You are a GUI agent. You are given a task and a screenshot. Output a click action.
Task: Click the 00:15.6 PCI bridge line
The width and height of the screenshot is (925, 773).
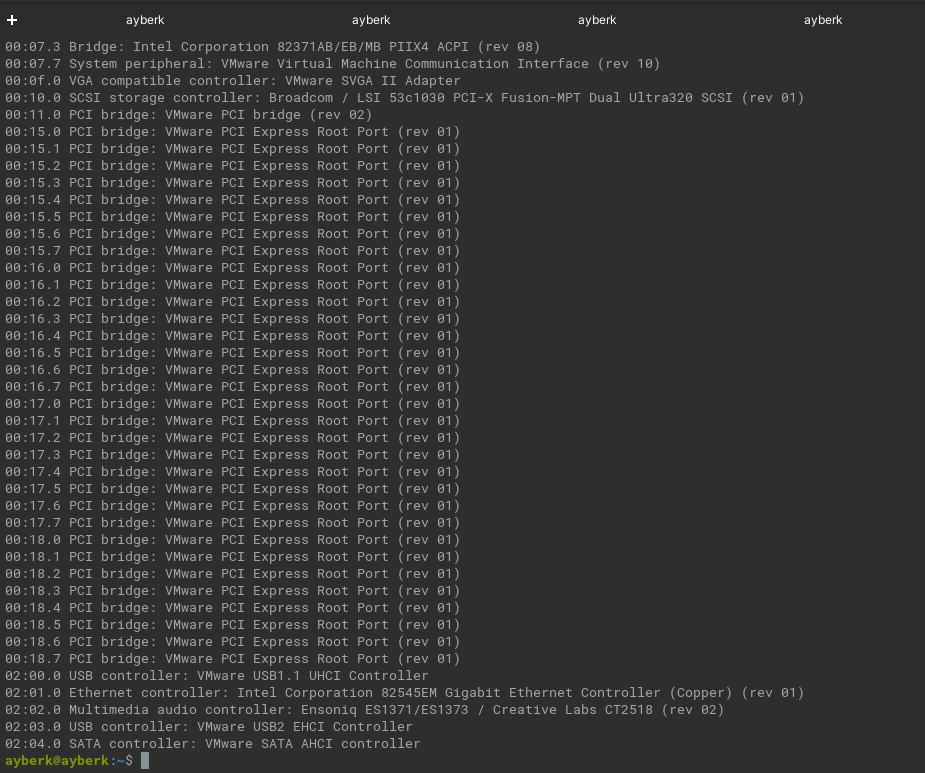(x=232, y=234)
